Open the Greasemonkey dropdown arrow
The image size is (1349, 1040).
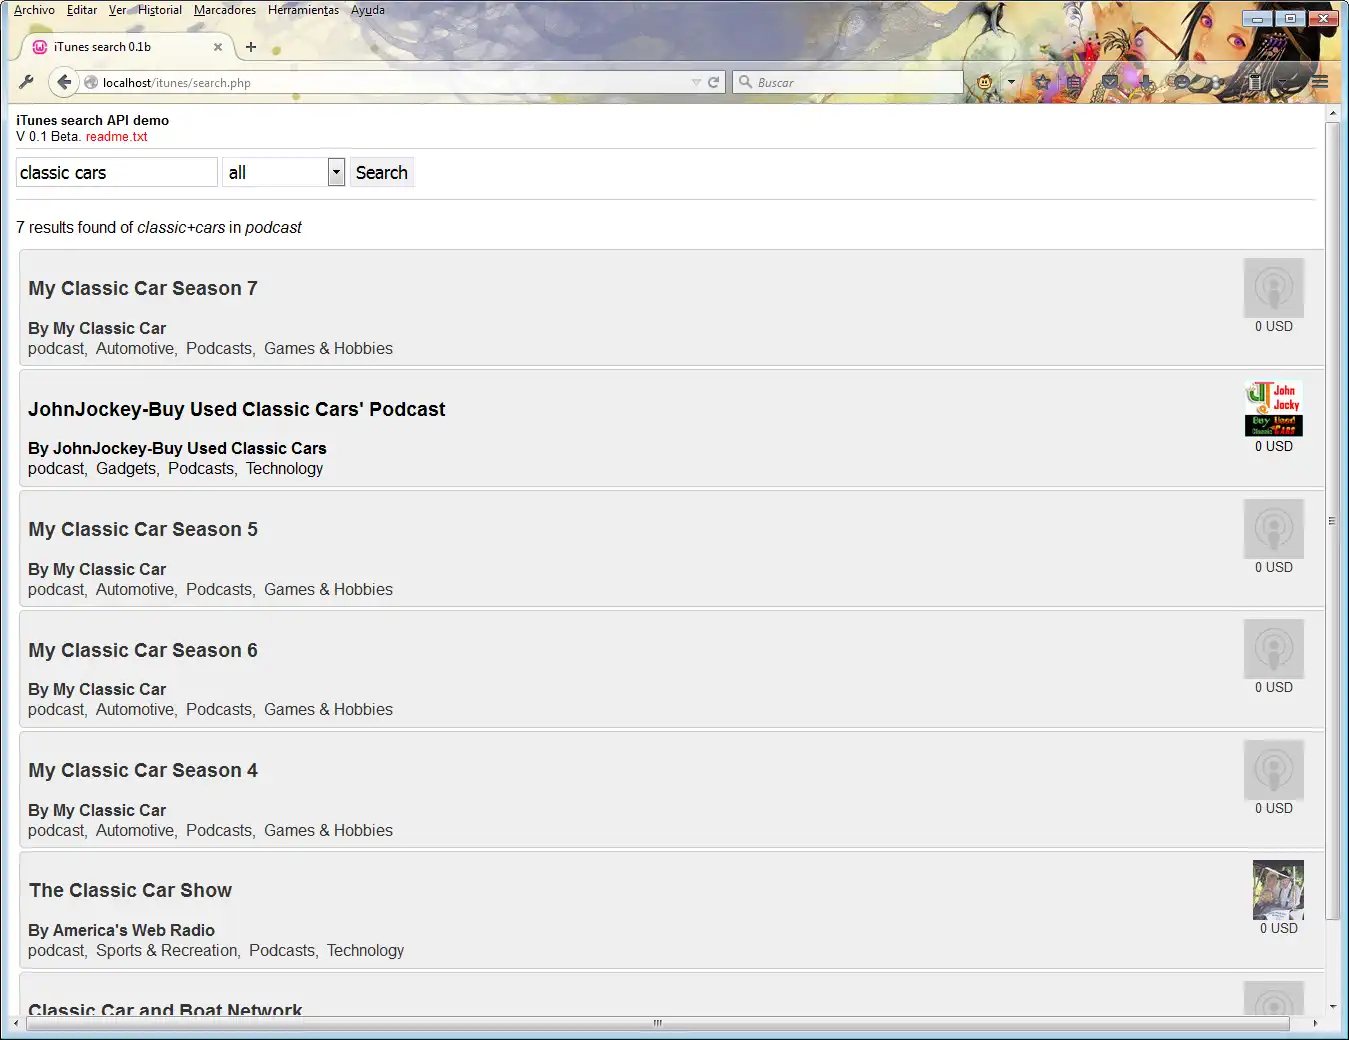click(x=1011, y=82)
